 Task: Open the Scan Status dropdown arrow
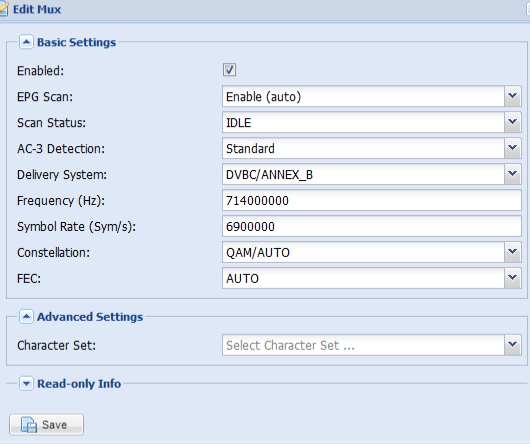click(512, 122)
